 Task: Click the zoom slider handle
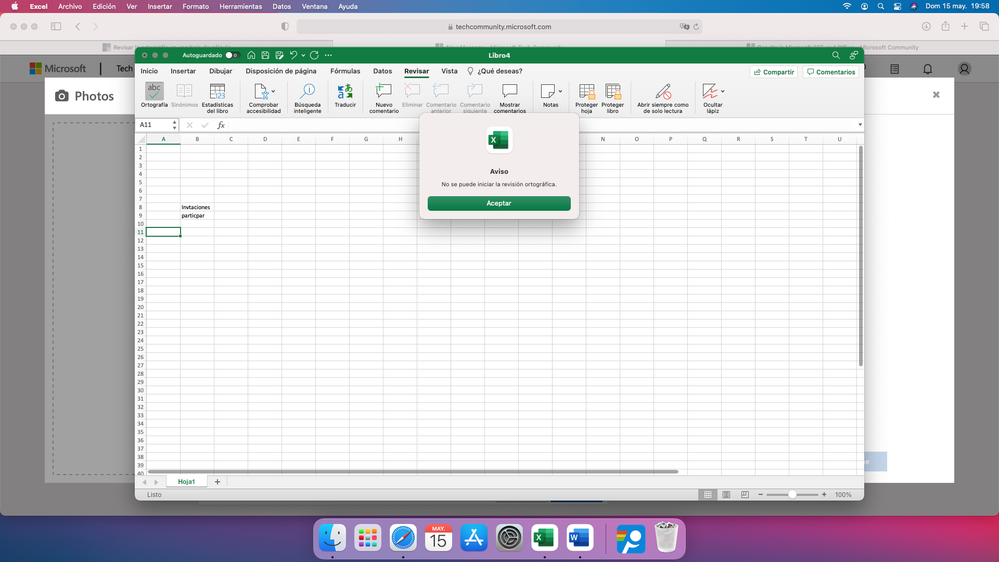point(792,494)
